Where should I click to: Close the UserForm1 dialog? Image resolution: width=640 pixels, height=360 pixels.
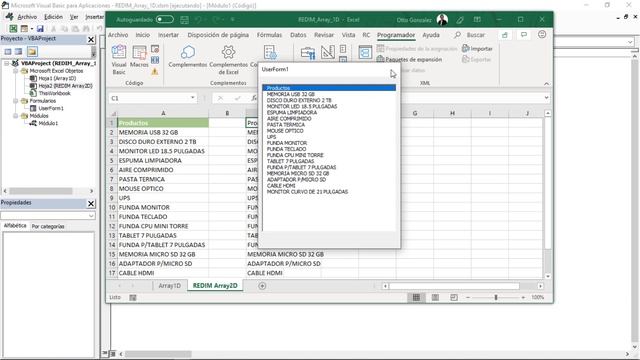393,70
